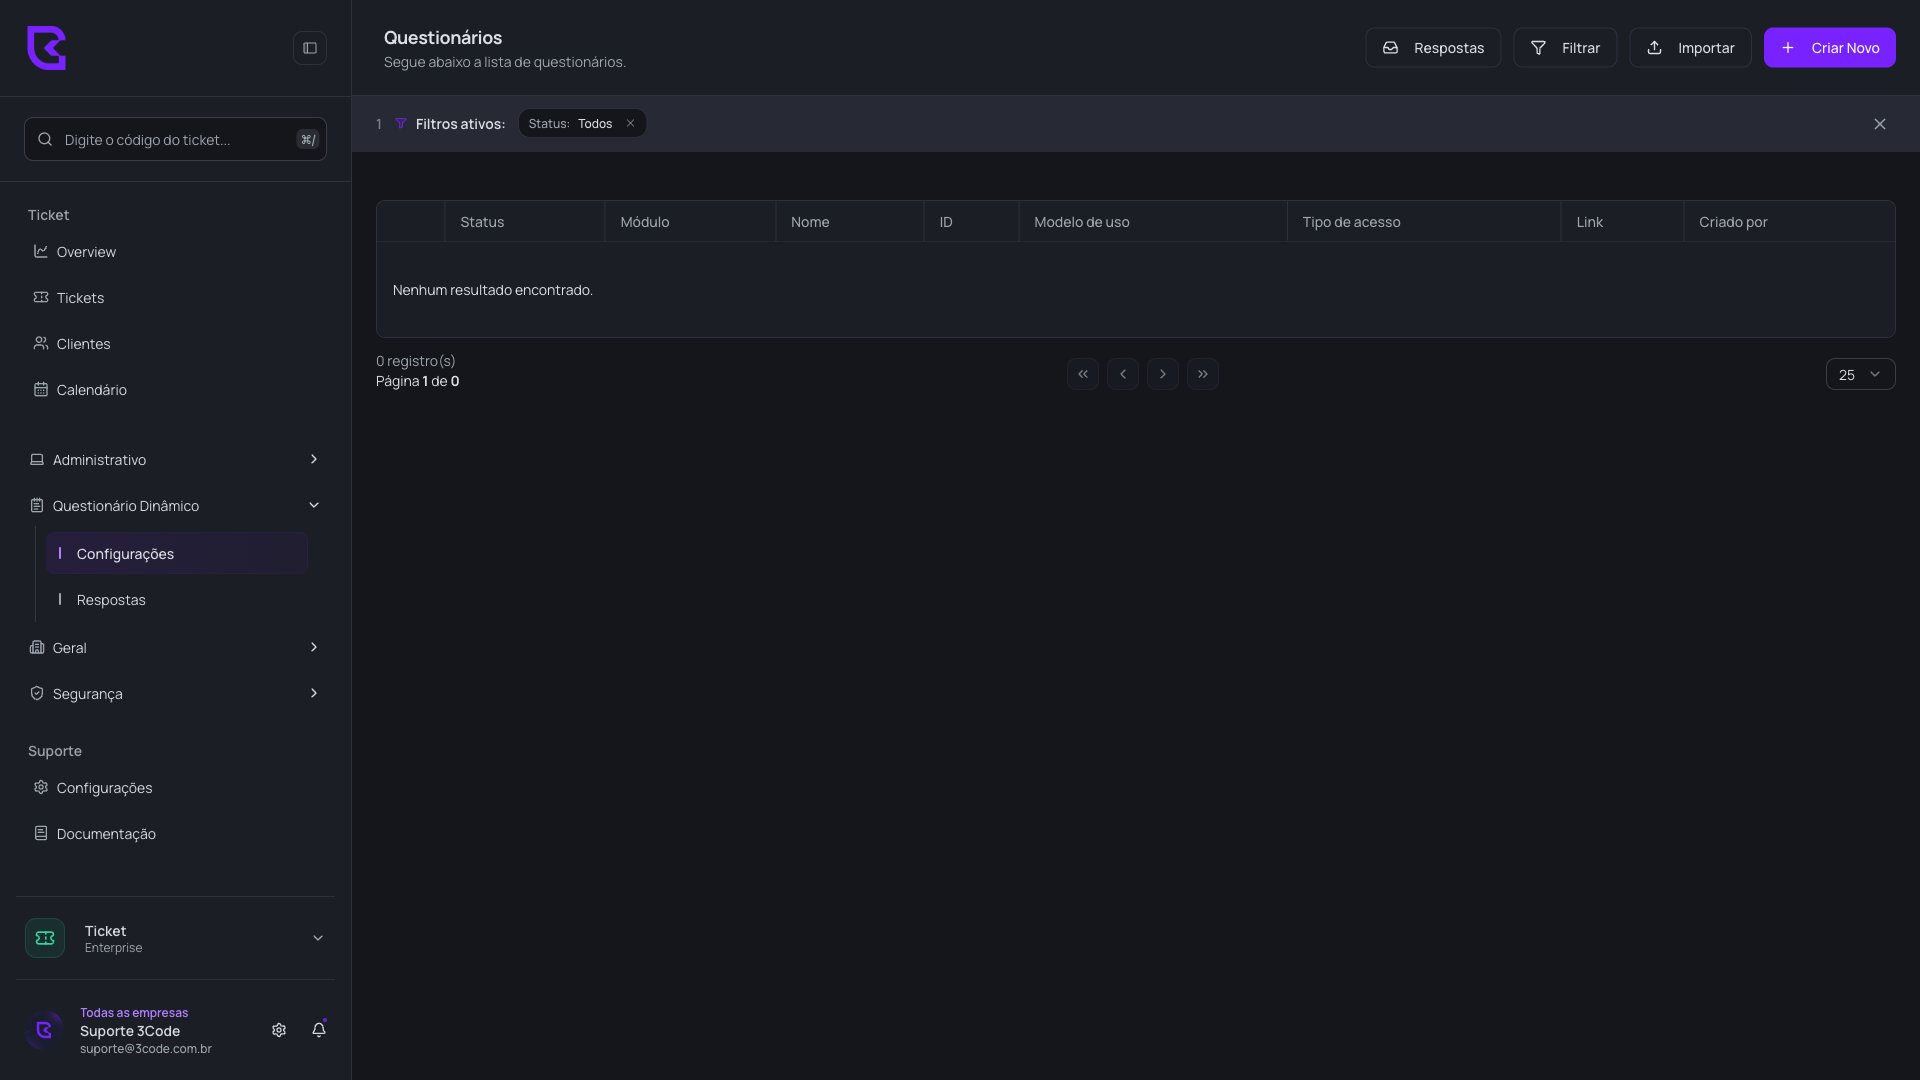Click the Questionário Dinâmico clipboard icon

37,505
